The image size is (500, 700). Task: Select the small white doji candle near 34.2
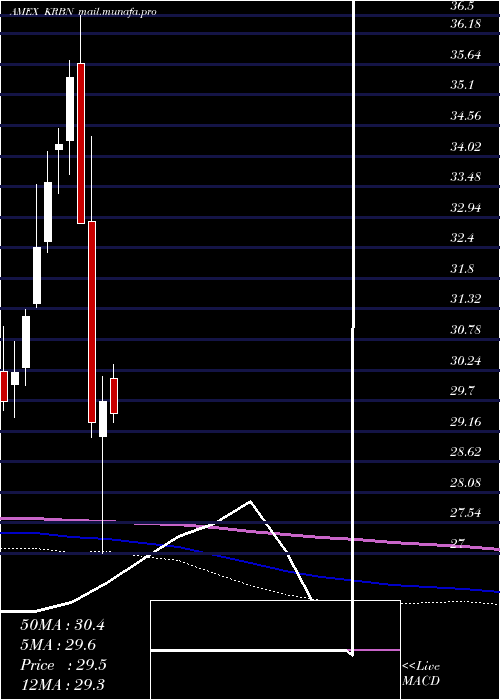click(x=59, y=147)
